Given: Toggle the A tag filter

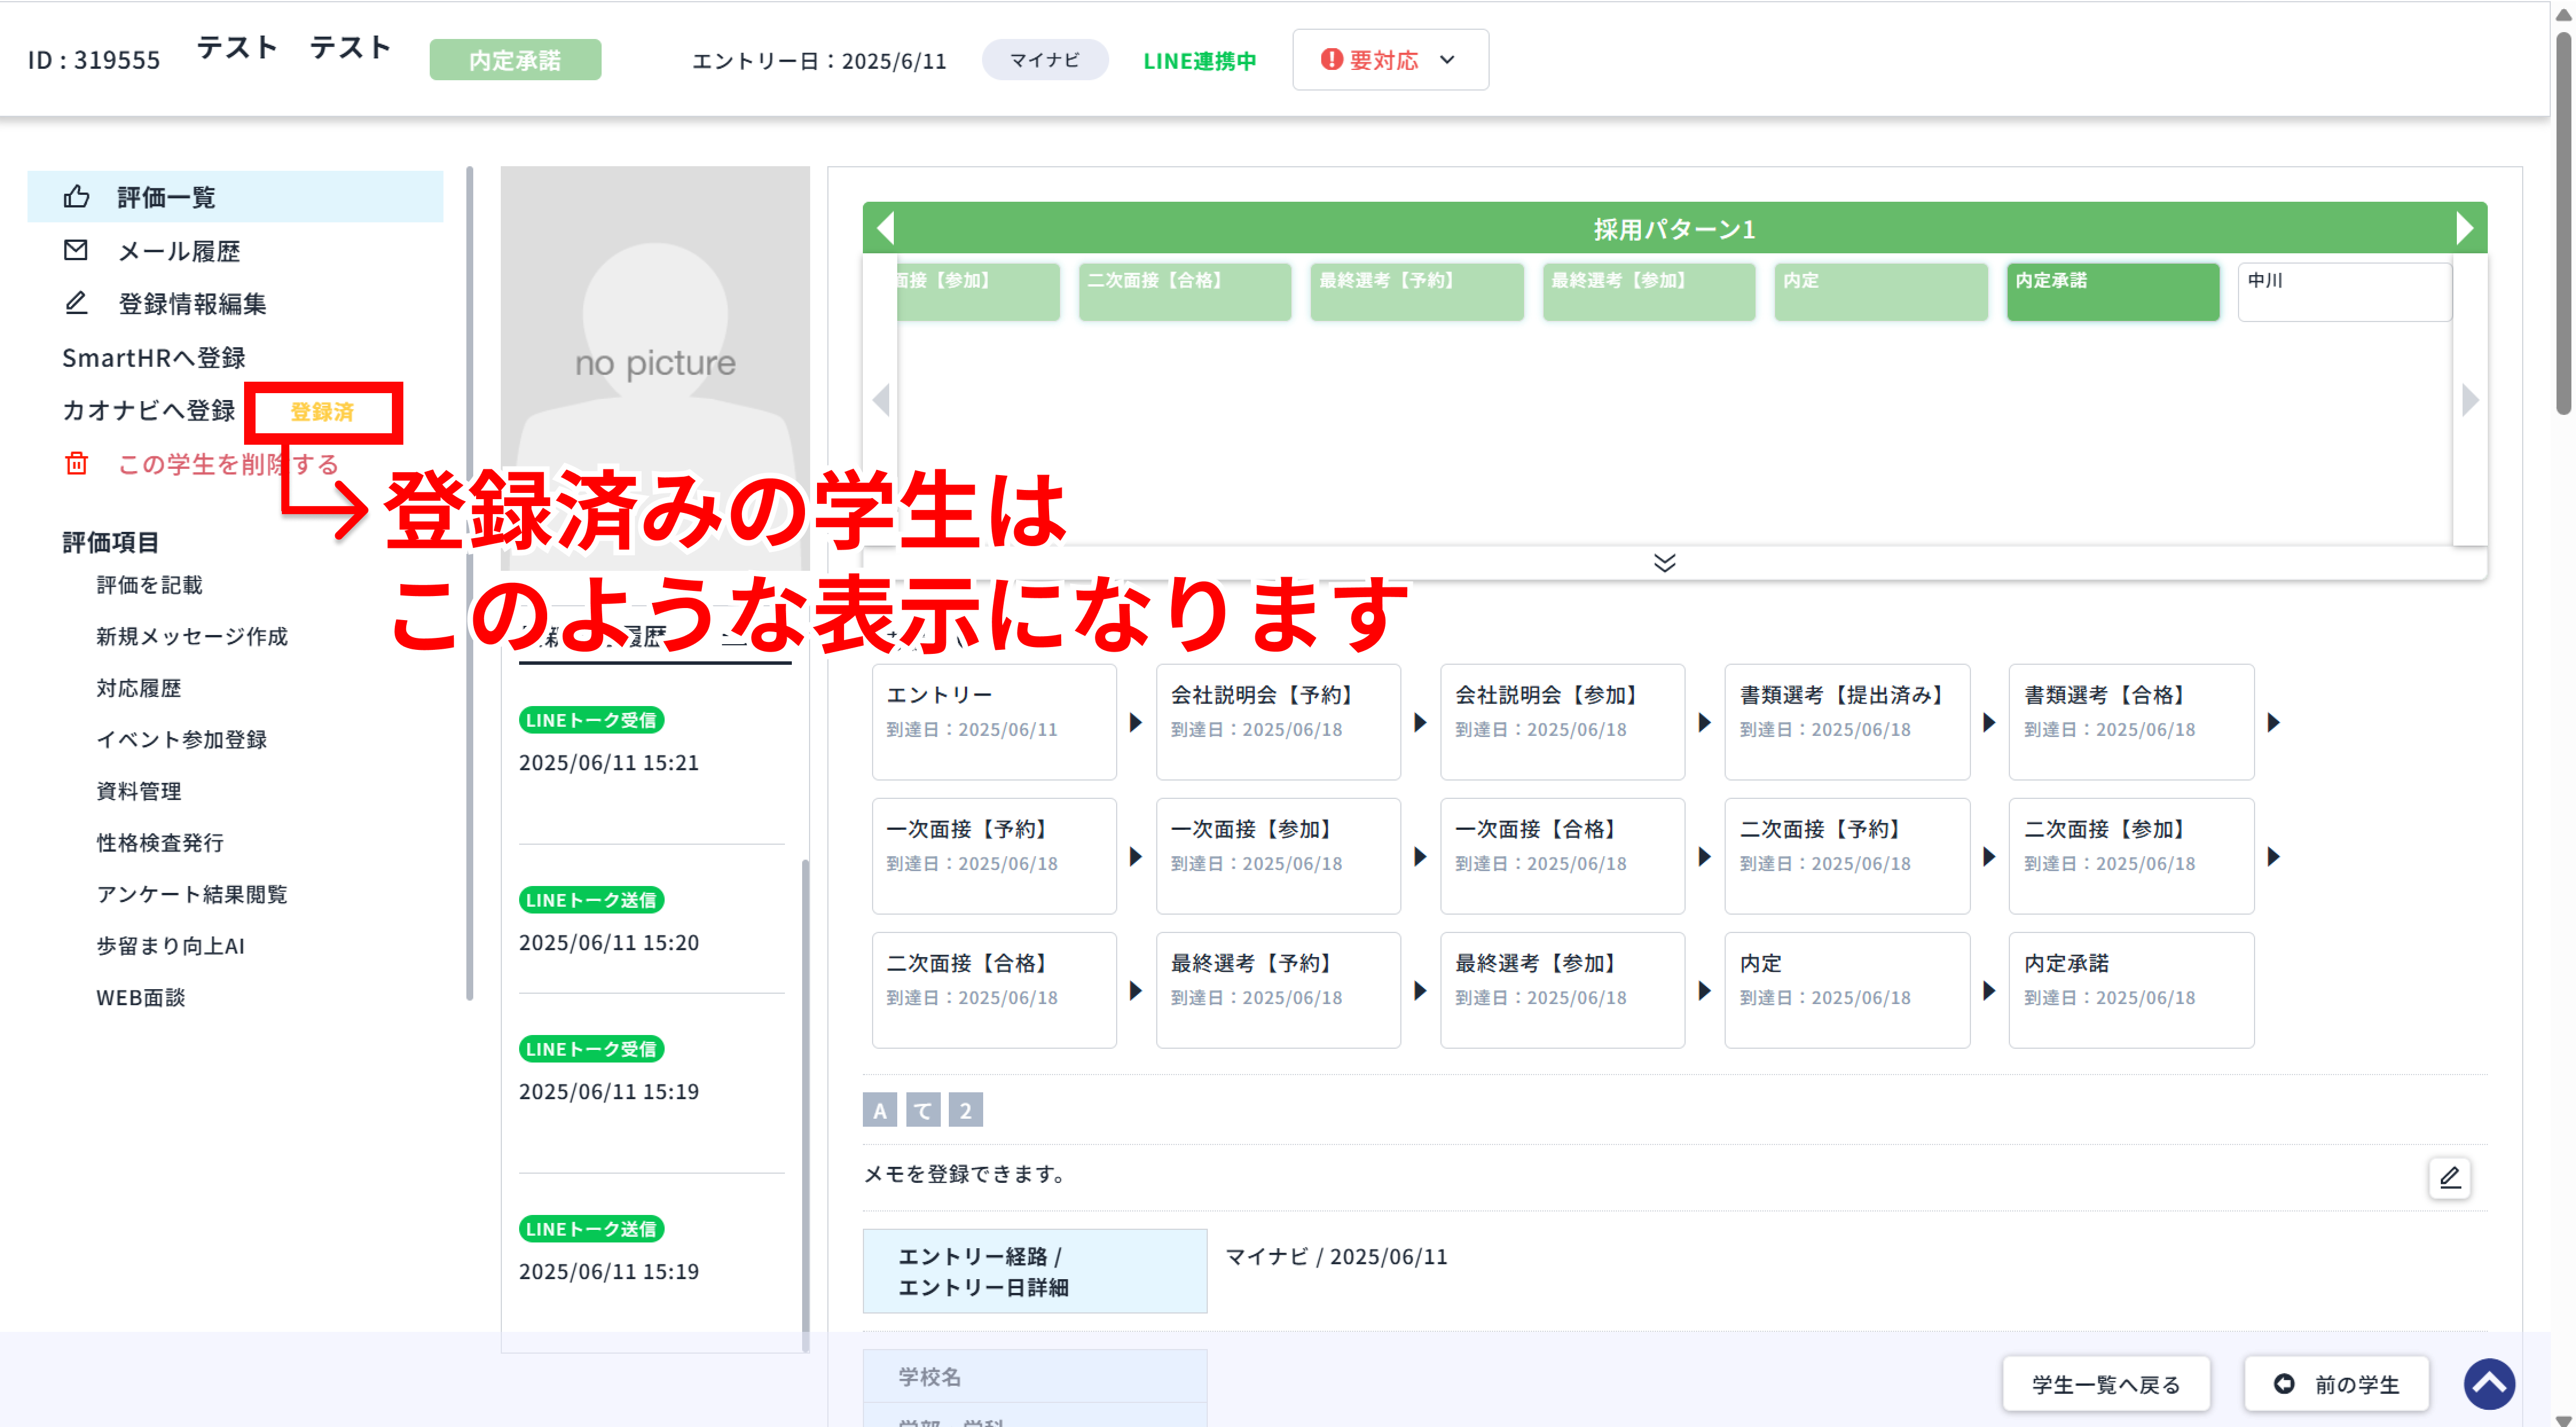Looking at the screenshot, I should [879, 1109].
